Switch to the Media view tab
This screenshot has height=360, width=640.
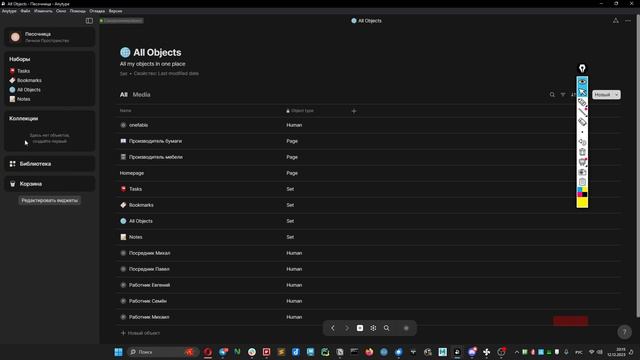click(142, 94)
